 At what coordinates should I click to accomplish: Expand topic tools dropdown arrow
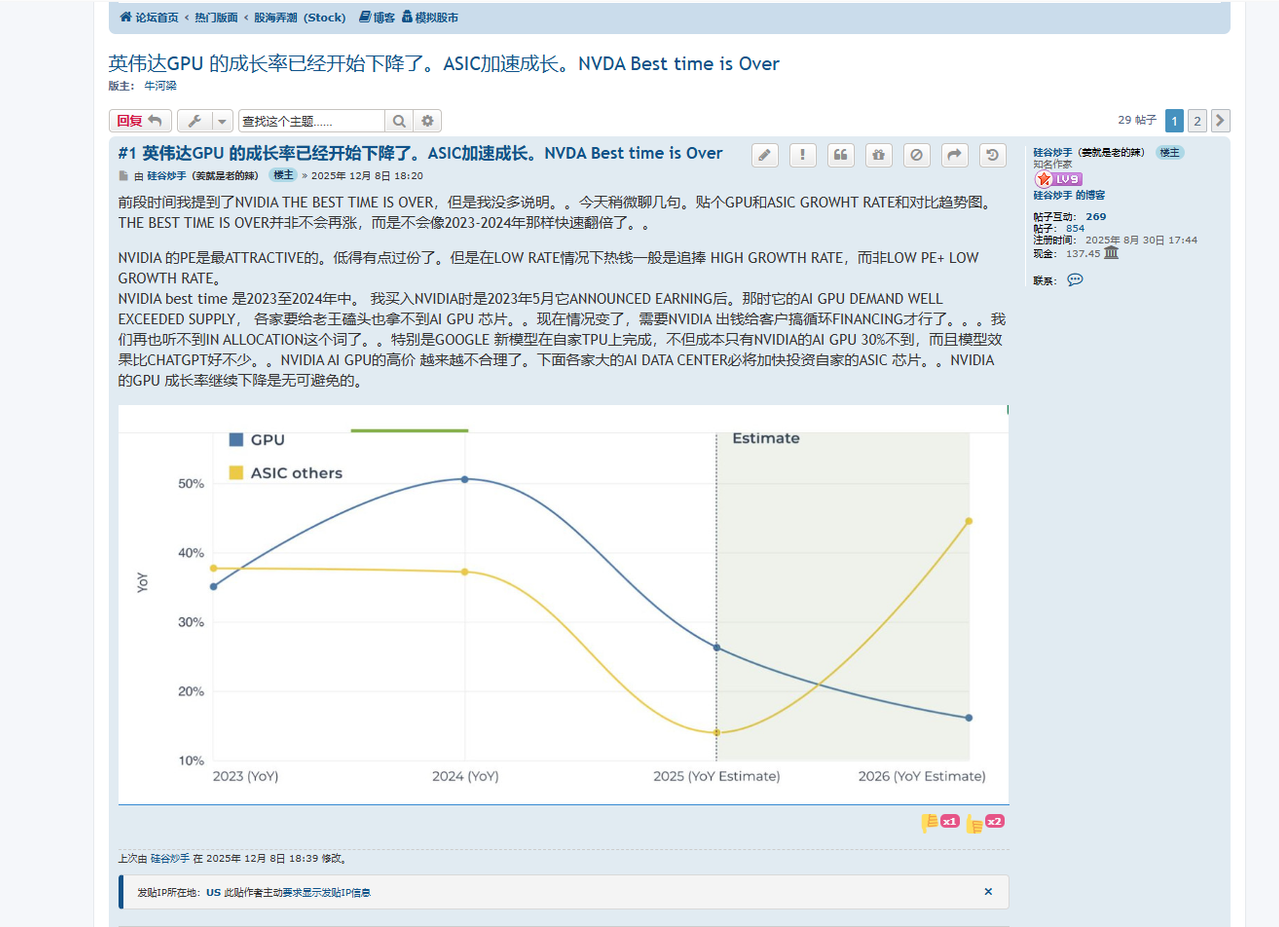(222, 121)
